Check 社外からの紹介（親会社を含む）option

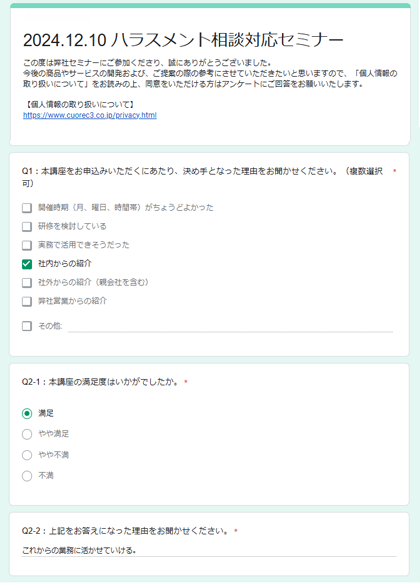(27, 283)
